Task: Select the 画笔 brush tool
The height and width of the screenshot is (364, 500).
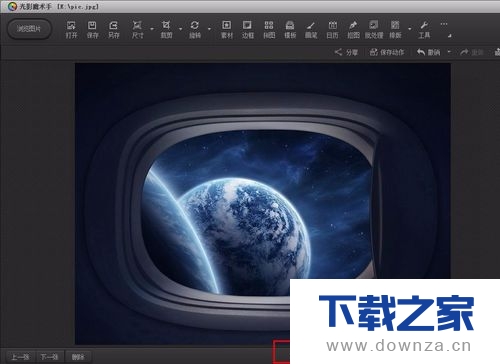Action: coord(311,30)
